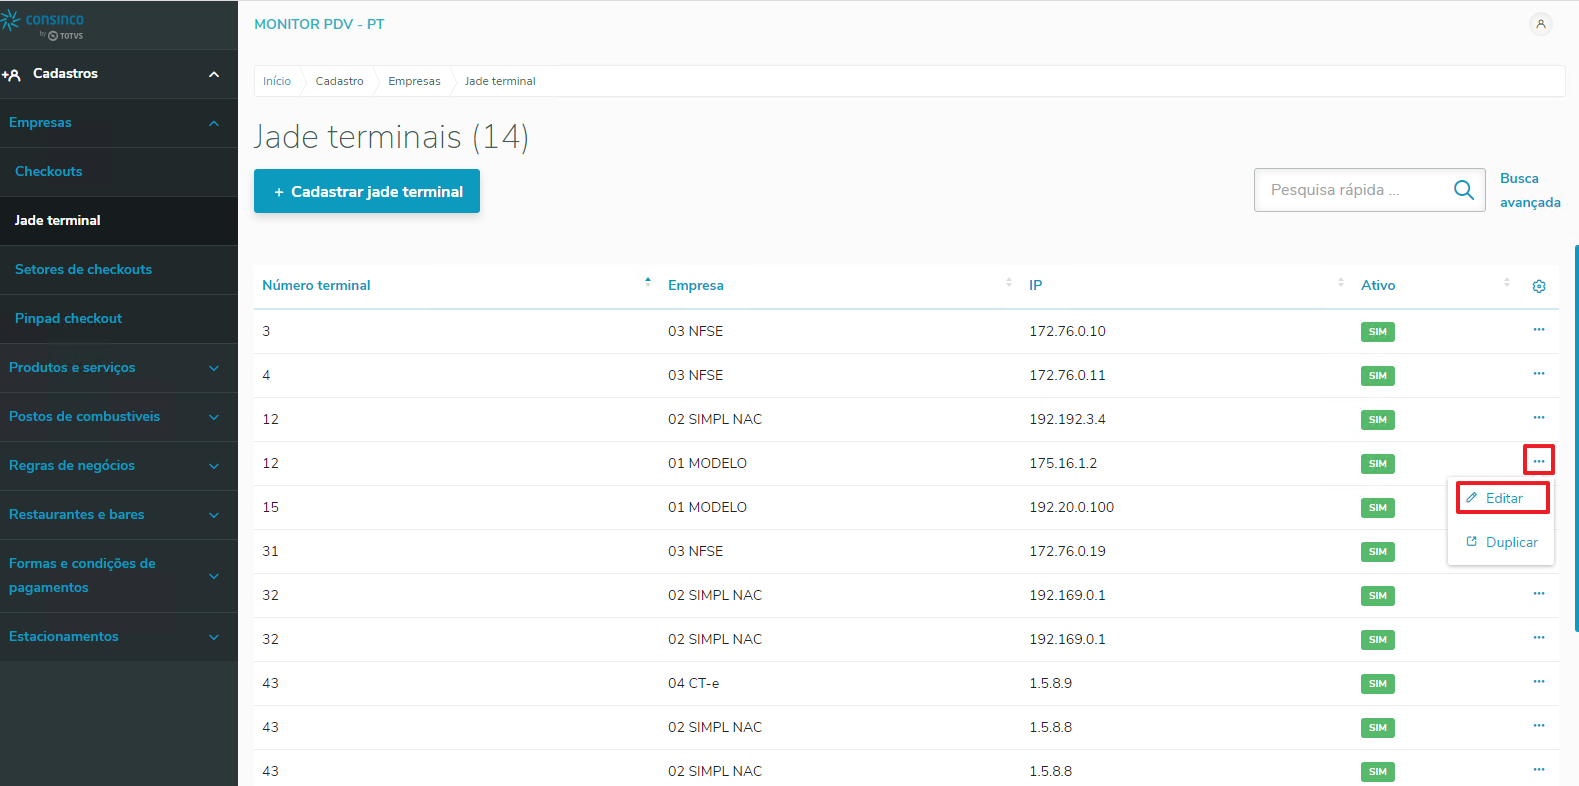Expand Postos de combustíveis section
Viewport: 1579px width, 786px height.
click(119, 417)
